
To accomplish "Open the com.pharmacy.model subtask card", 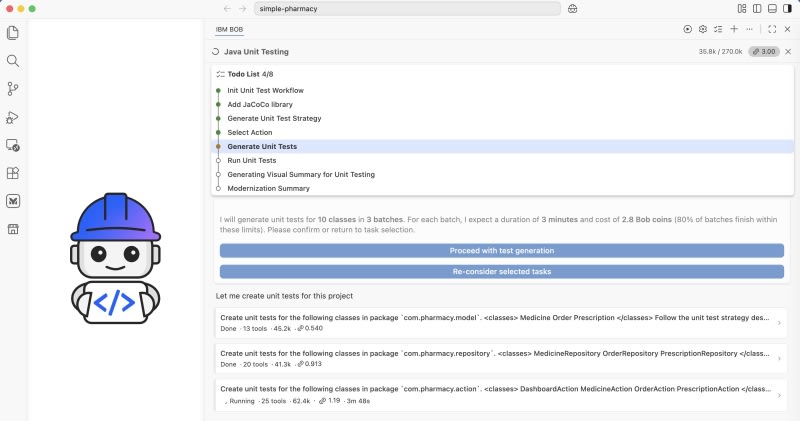I will 501,323.
